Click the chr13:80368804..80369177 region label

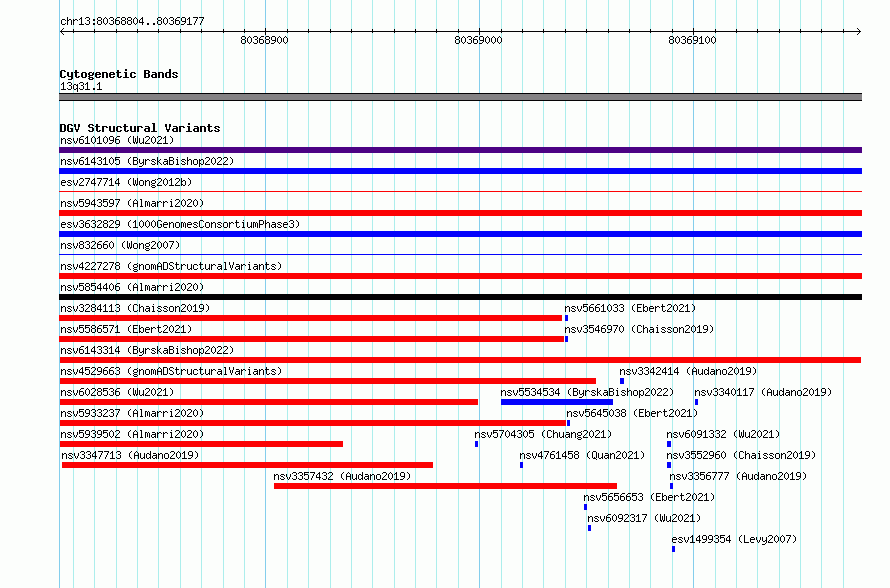(132, 21)
